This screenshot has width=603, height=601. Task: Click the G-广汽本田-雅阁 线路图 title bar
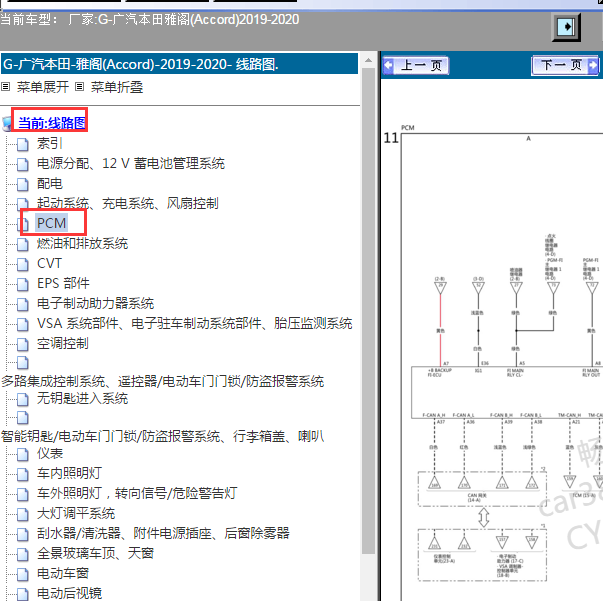coord(179,64)
